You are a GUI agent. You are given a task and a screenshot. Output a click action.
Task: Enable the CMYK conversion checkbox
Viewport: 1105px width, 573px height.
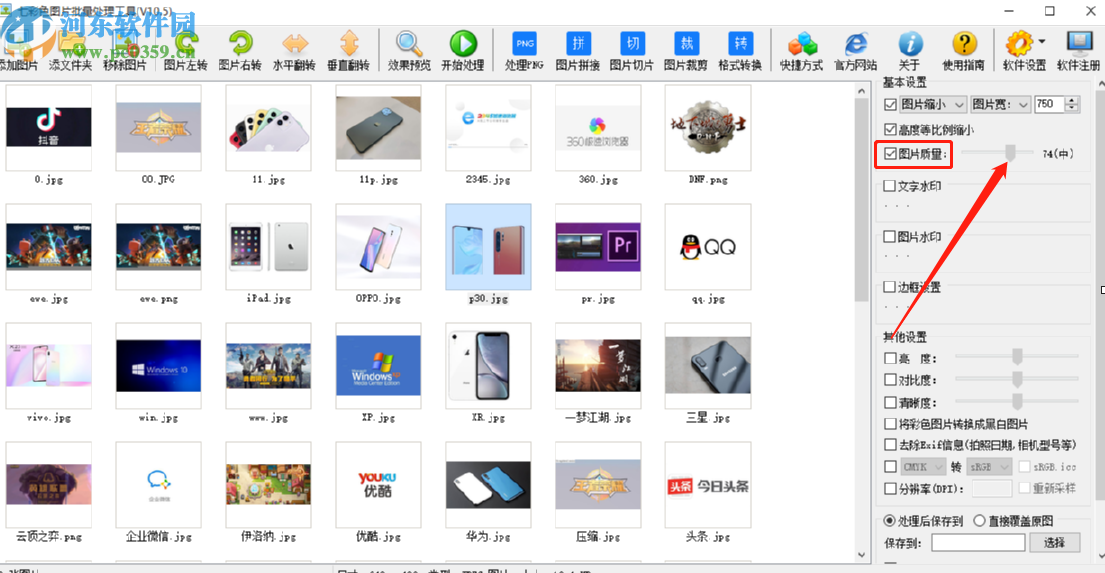tap(890, 467)
